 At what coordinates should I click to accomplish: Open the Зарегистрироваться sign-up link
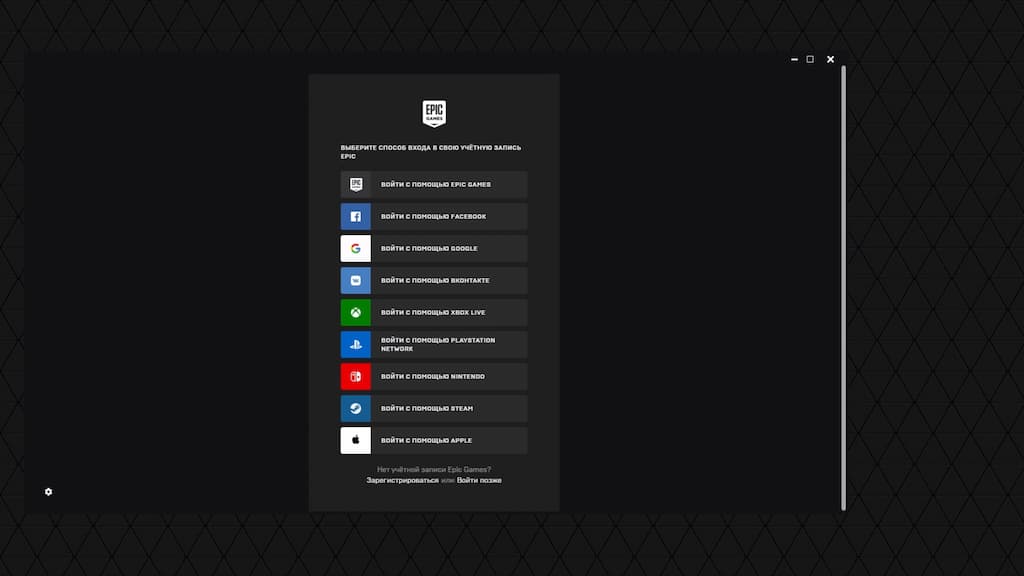point(402,481)
